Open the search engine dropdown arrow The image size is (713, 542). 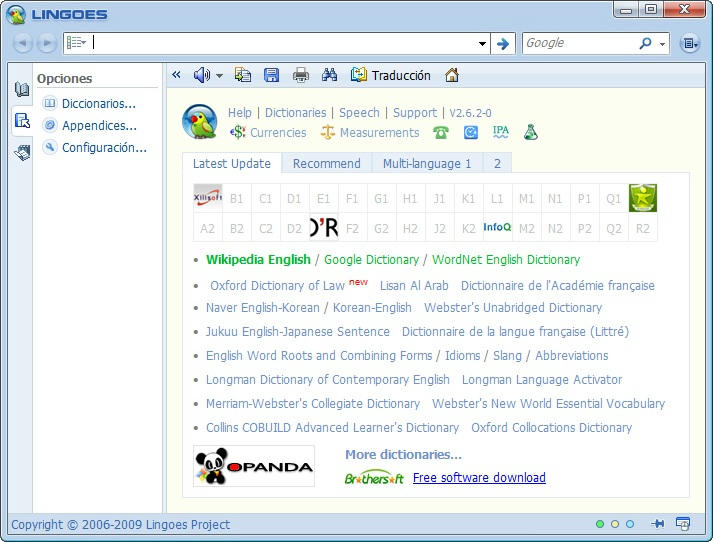[x=663, y=44]
